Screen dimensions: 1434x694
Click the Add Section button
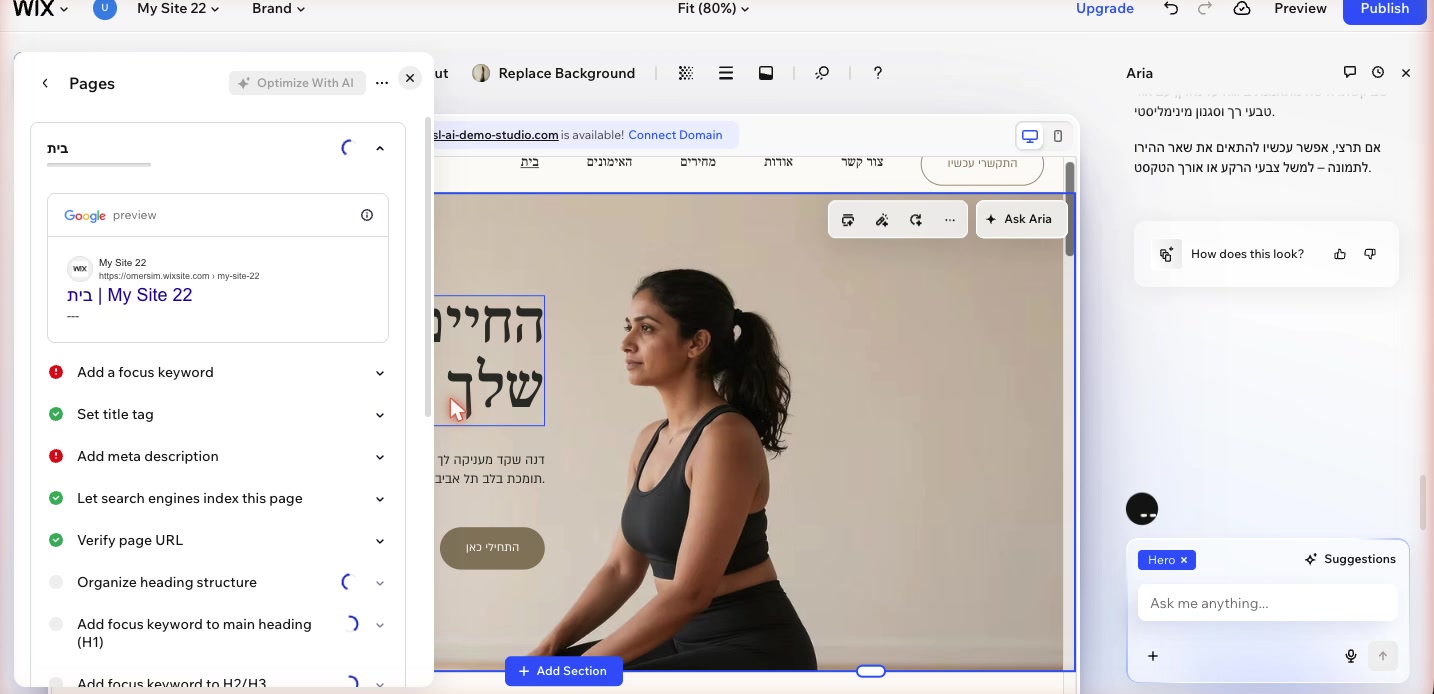click(563, 671)
